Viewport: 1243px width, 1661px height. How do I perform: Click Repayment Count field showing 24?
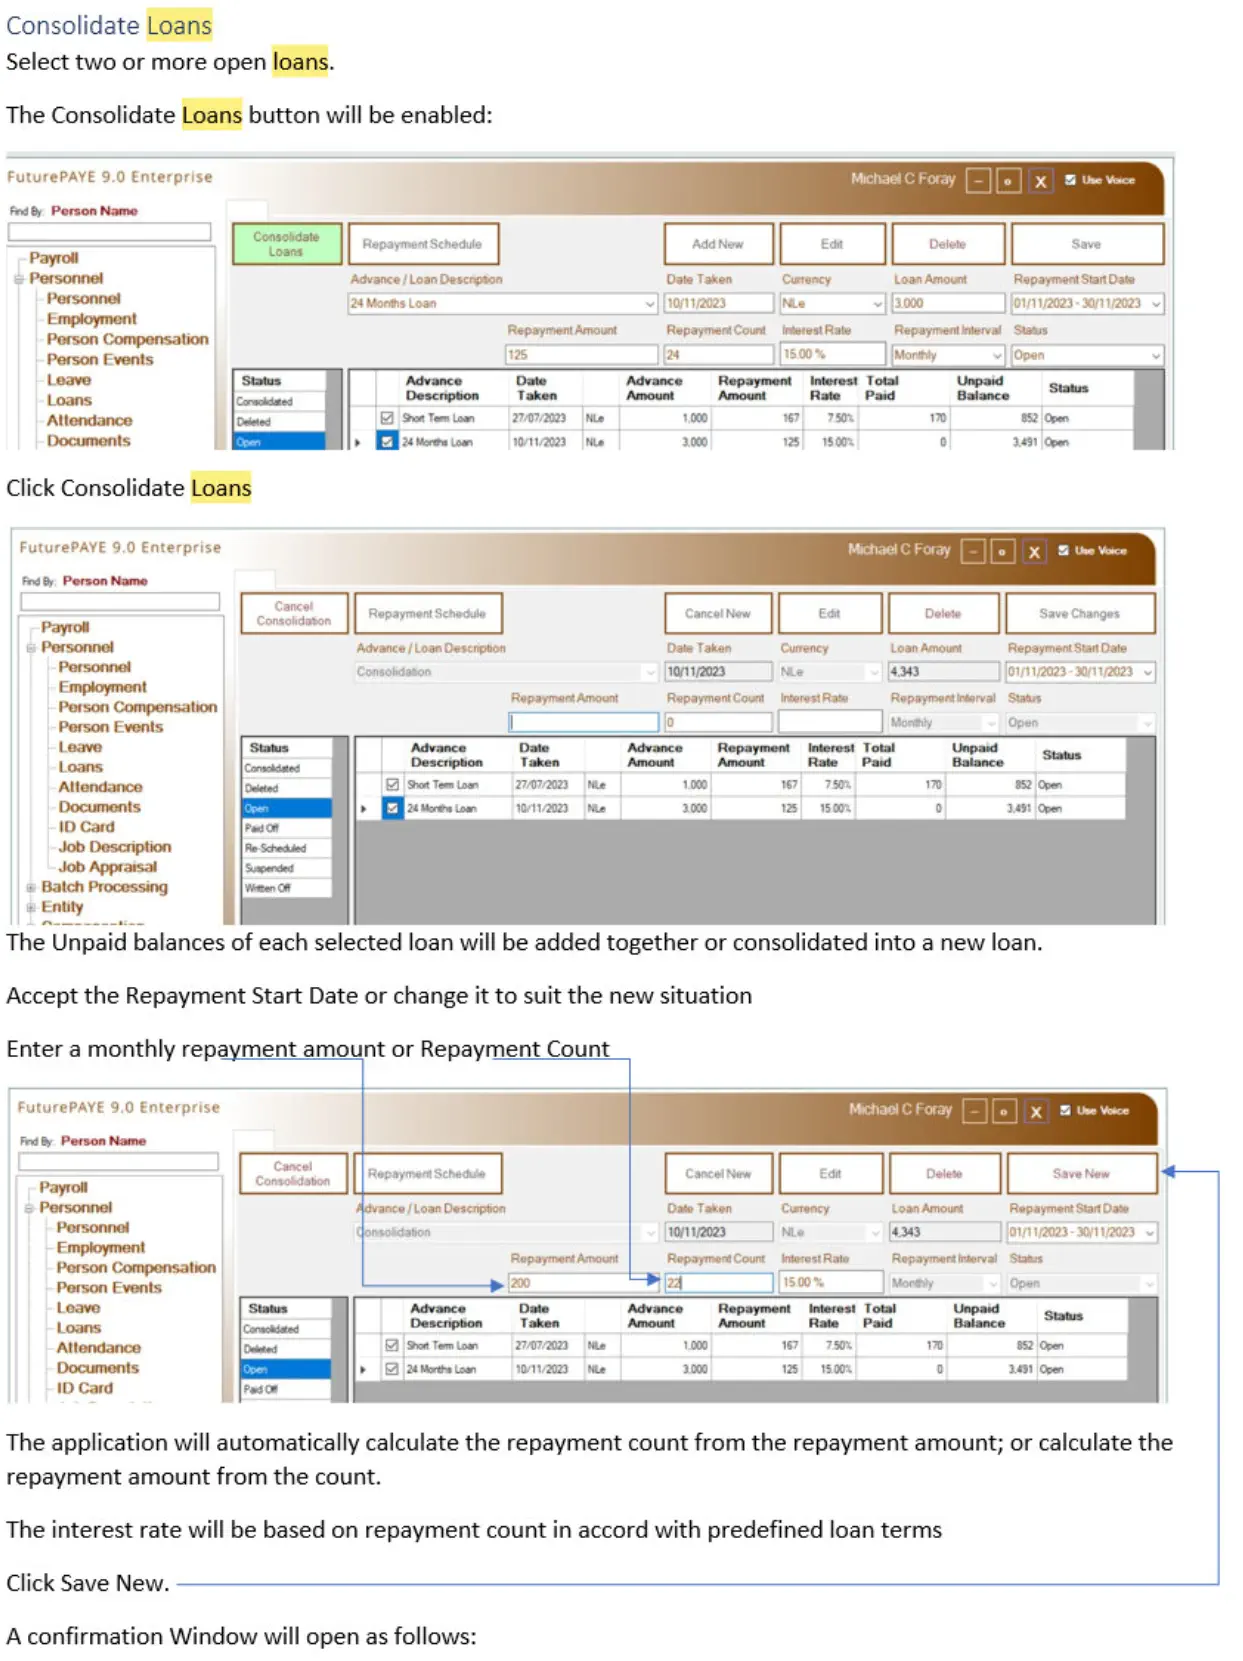pyautogui.click(x=720, y=355)
